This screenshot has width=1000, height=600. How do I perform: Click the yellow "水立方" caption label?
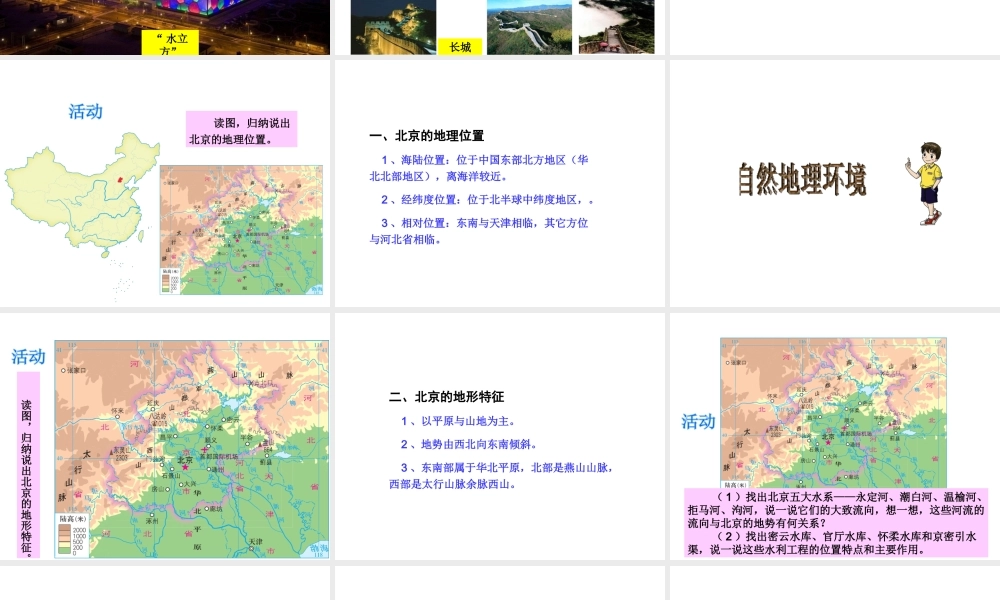170,42
